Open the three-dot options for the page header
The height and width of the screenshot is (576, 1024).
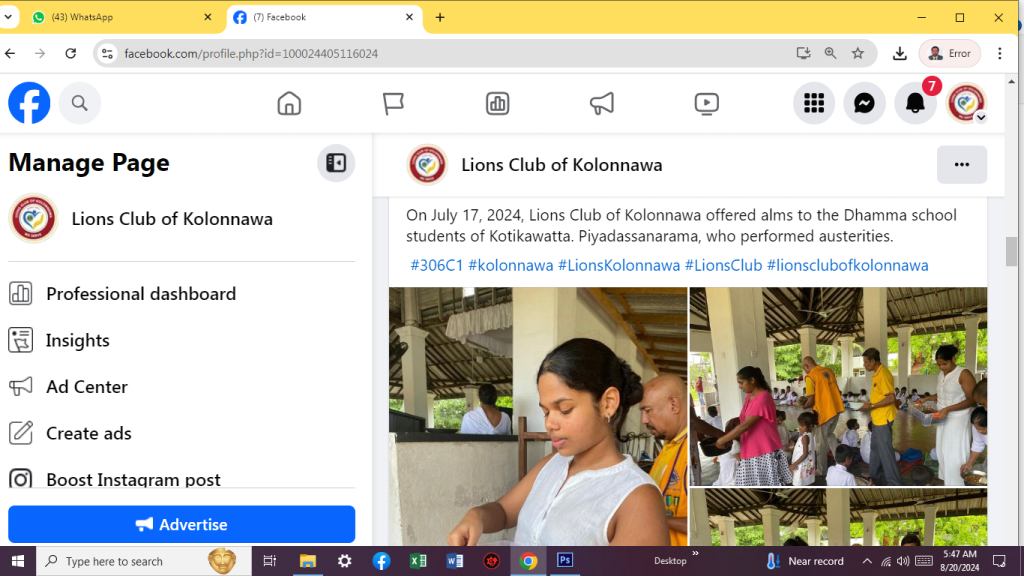pos(962,165)
